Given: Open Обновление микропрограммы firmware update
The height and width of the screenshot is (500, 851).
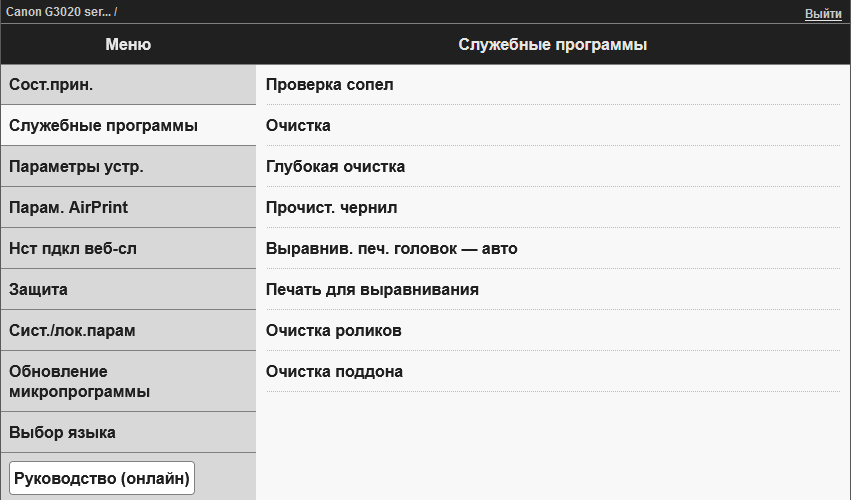Looking at the screenshot, I should (128, 381).
